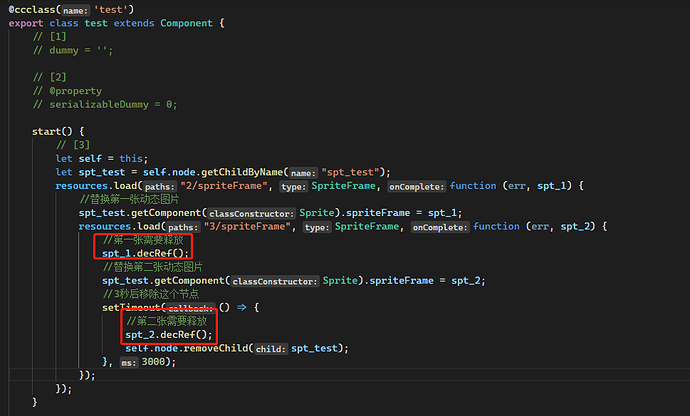Click the comment line // [2]
690x416 pixels.
point(49,77)
